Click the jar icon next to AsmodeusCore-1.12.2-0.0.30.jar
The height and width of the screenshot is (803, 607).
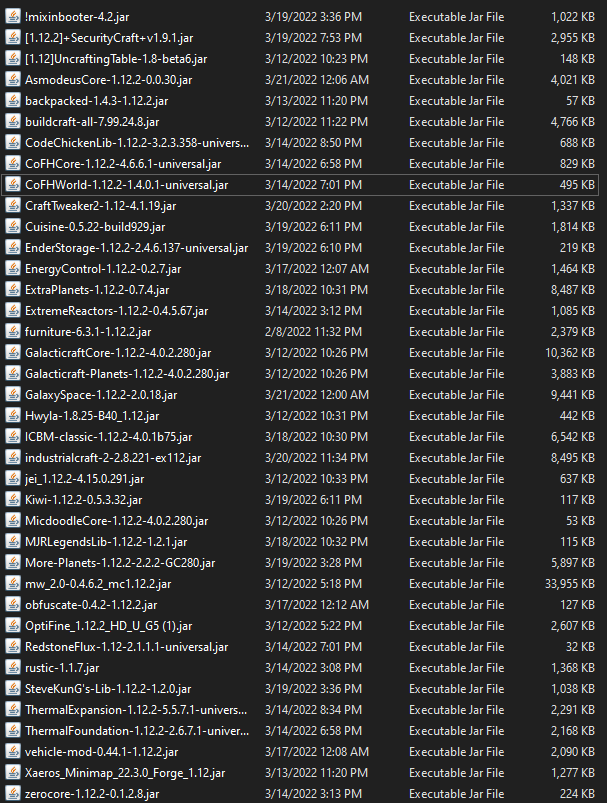click(x=13, y=79)
